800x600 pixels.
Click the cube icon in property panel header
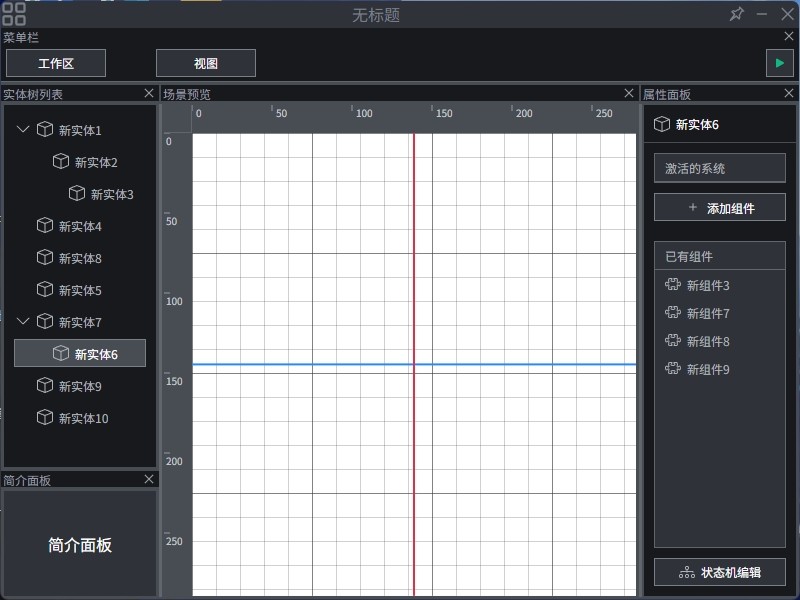pos(662,124)
